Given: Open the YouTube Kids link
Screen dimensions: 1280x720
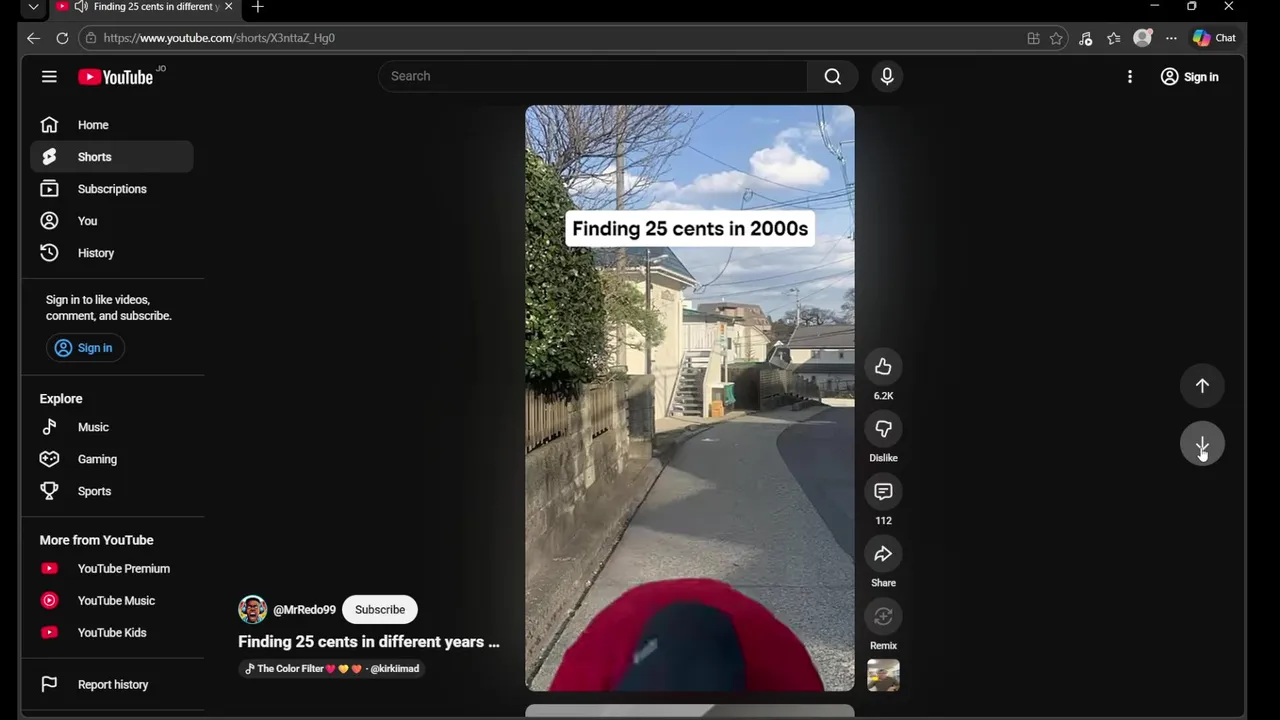Looking at the screenshot, I should click(x=112, y=633).
